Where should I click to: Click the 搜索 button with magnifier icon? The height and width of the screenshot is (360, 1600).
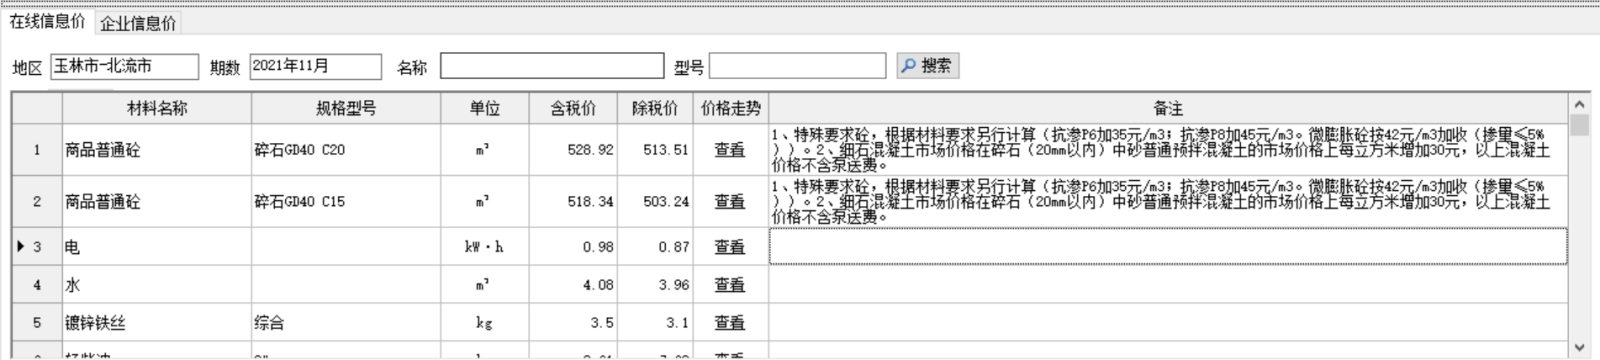(x=928, y=66)
